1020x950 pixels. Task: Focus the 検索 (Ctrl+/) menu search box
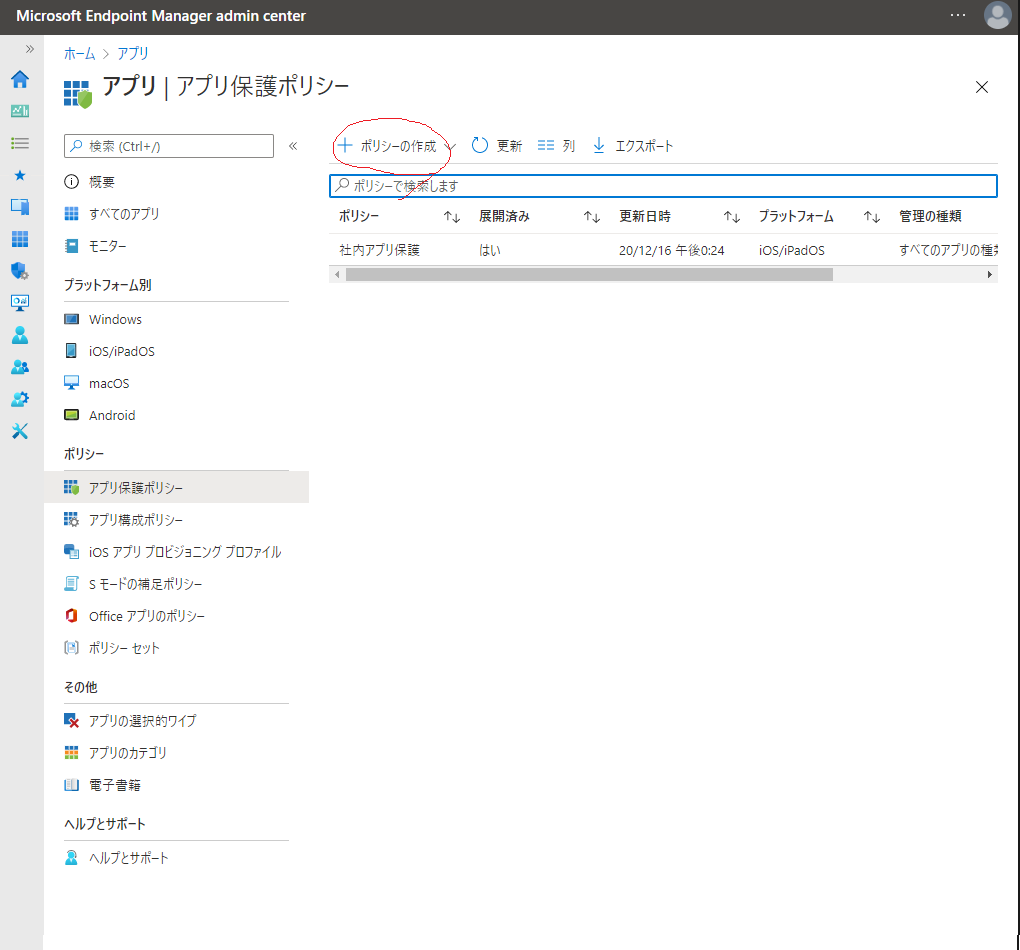pos(169,146)
